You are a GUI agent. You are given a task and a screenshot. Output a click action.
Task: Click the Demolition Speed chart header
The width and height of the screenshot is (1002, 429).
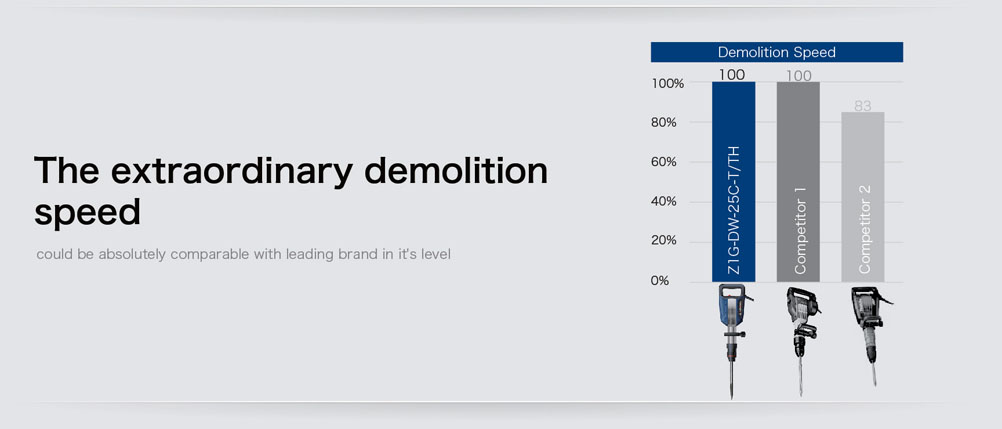tap(777, 52)
